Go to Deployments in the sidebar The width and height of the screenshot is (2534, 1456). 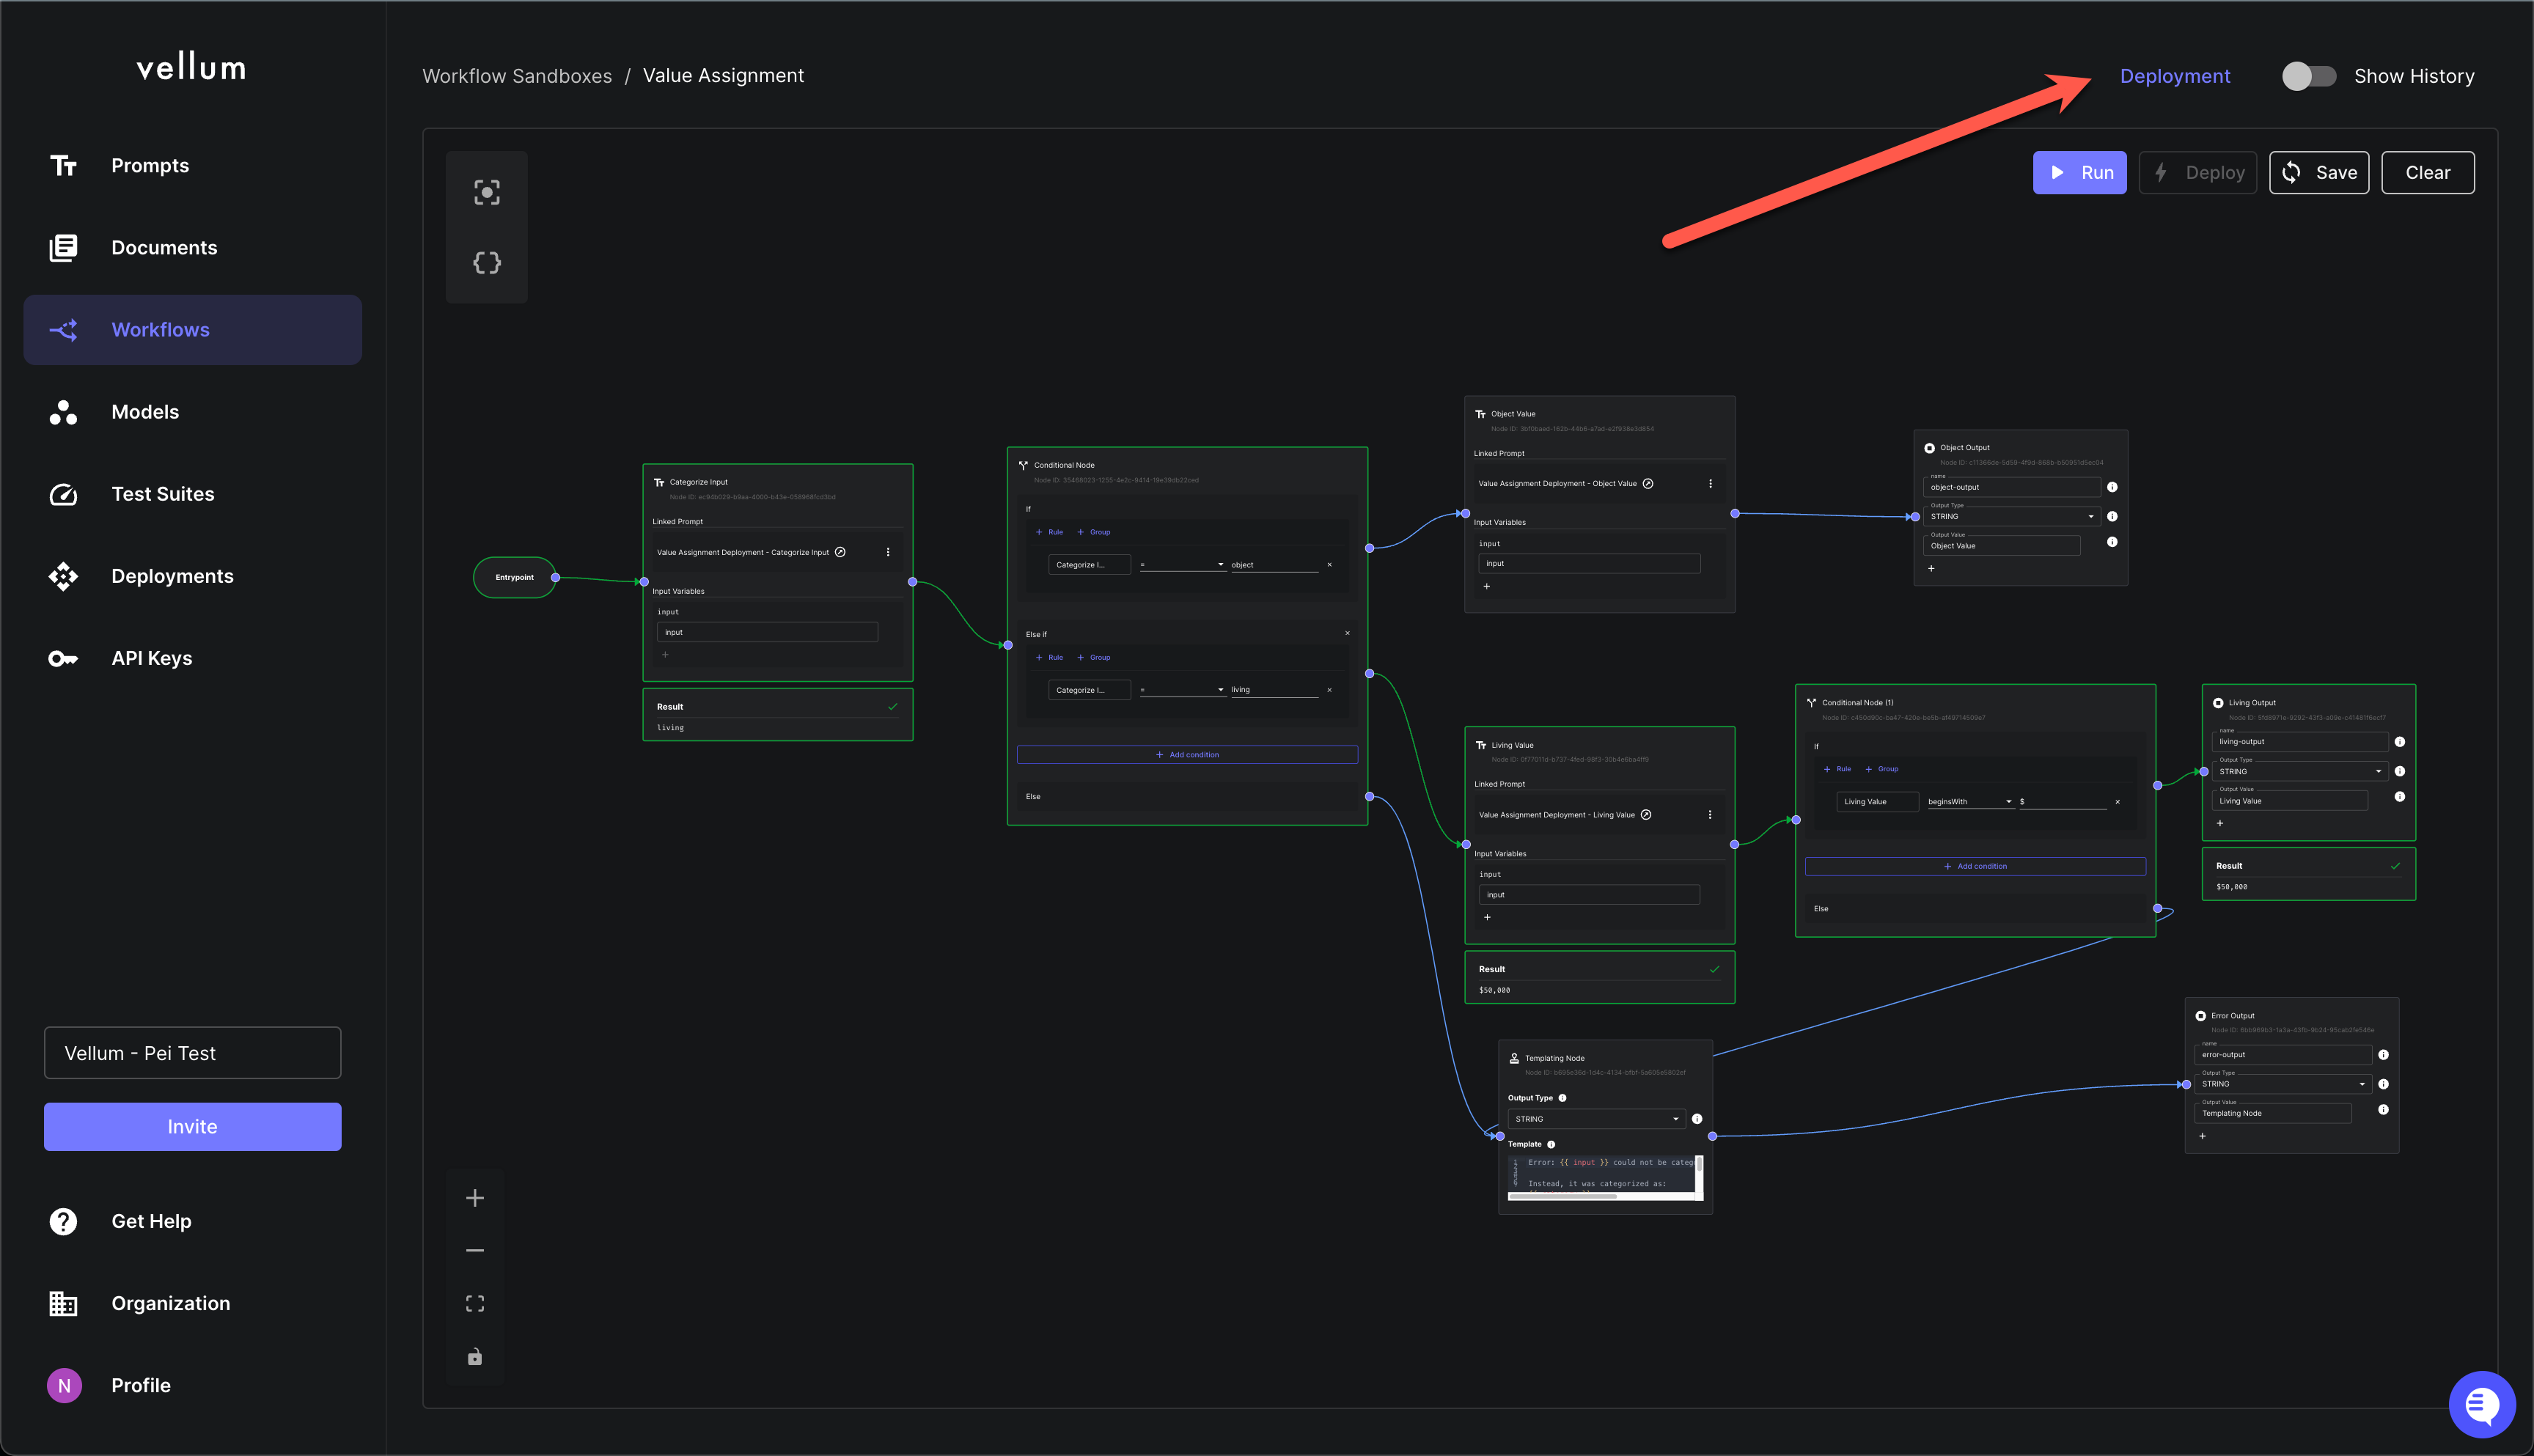(172, 576)
